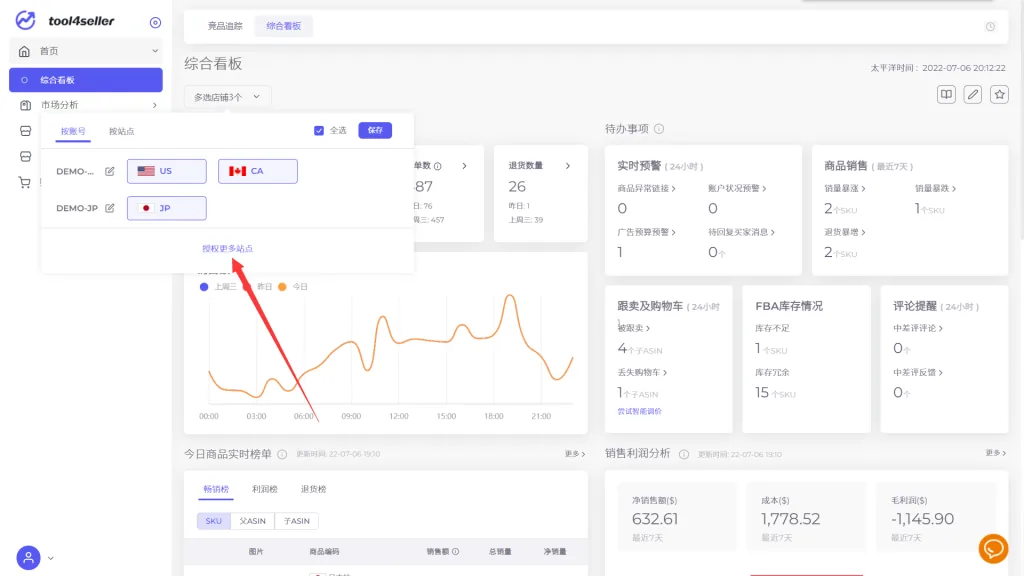
Task: Open 待回复买家消息 link
Action: [x=741, y=232]
